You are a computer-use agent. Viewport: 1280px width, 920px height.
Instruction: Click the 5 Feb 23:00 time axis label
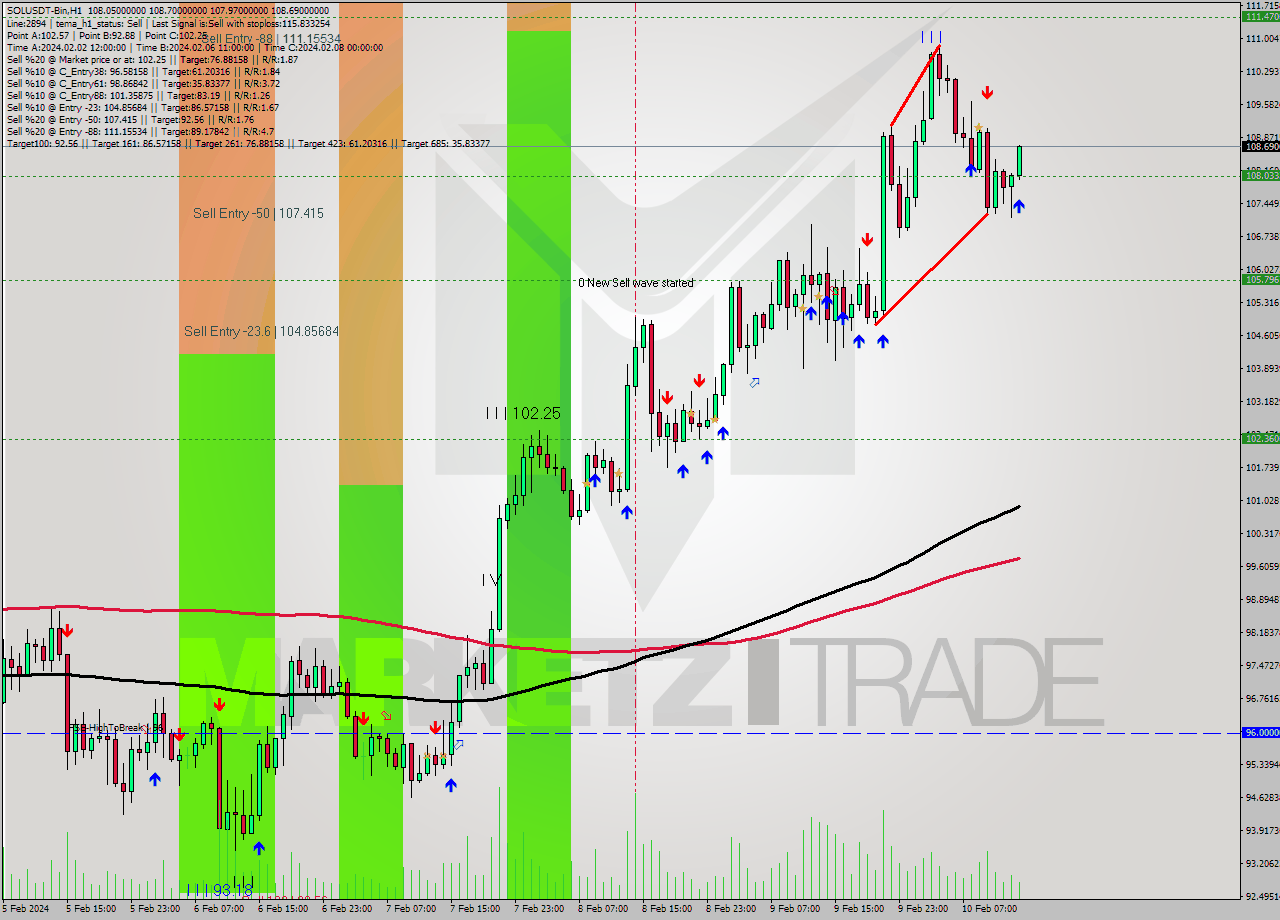[x=154, y=908]
